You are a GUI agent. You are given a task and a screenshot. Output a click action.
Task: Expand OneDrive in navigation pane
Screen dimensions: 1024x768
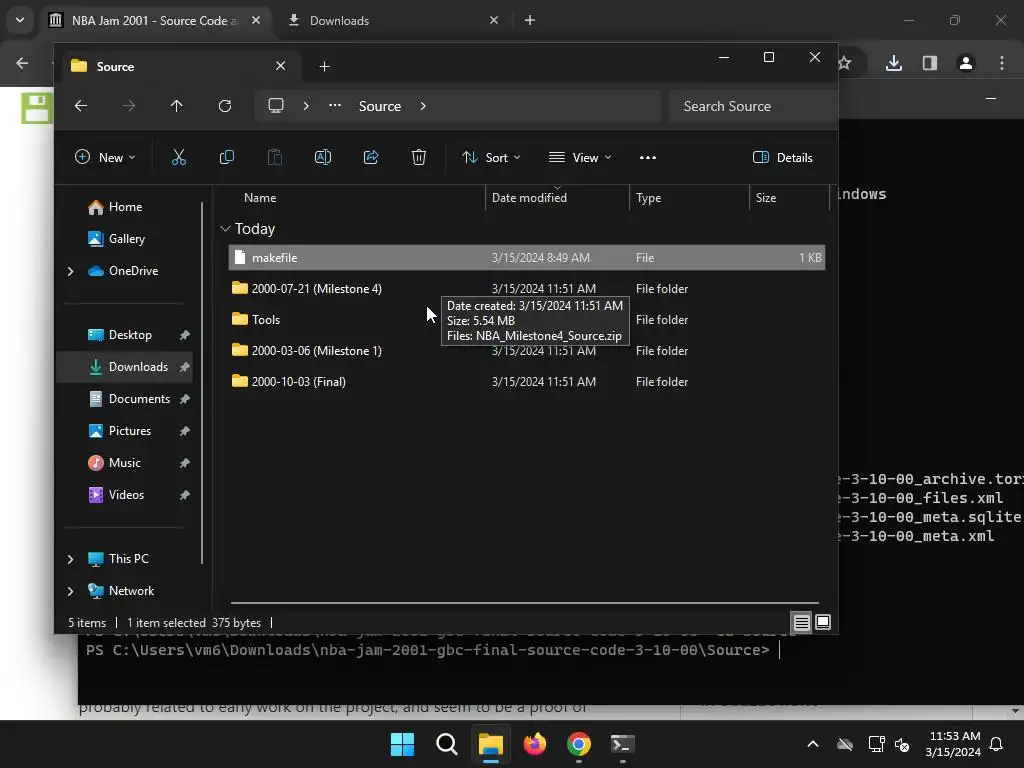point(71,271)
